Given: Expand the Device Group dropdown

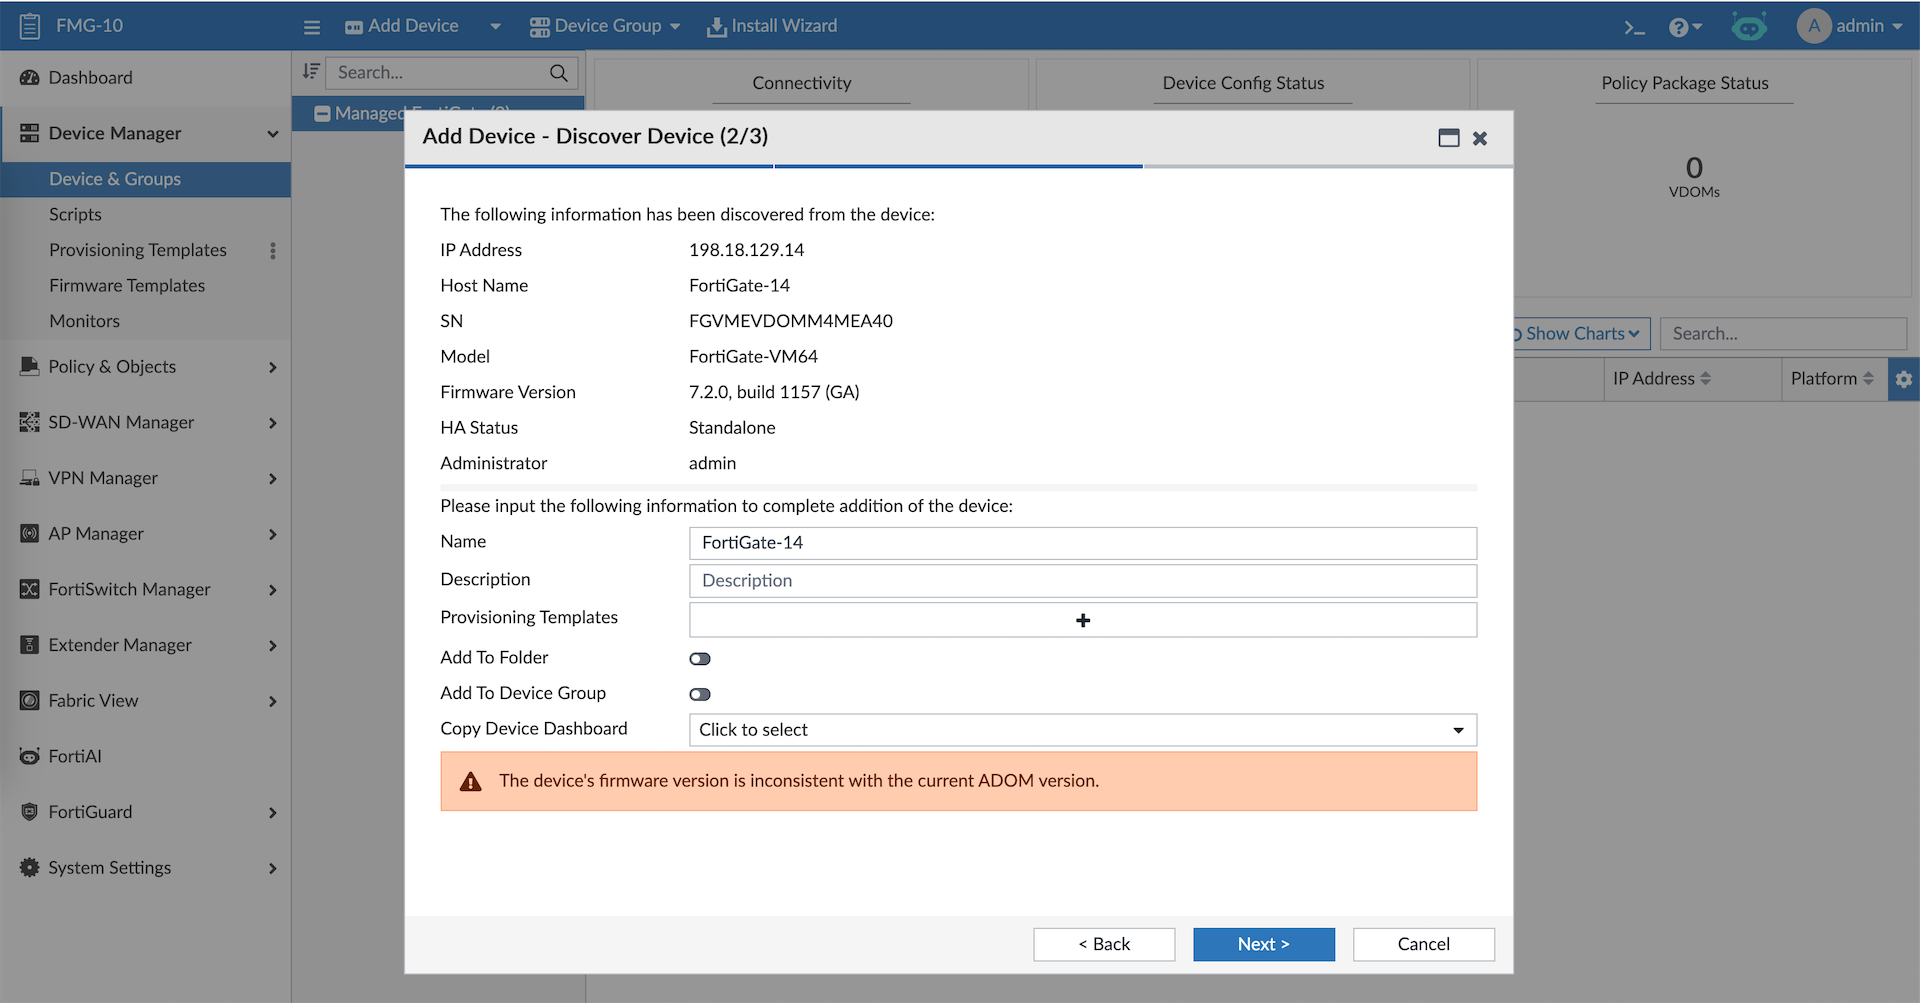Looking at the screenshot, I should tap(605, 26).
